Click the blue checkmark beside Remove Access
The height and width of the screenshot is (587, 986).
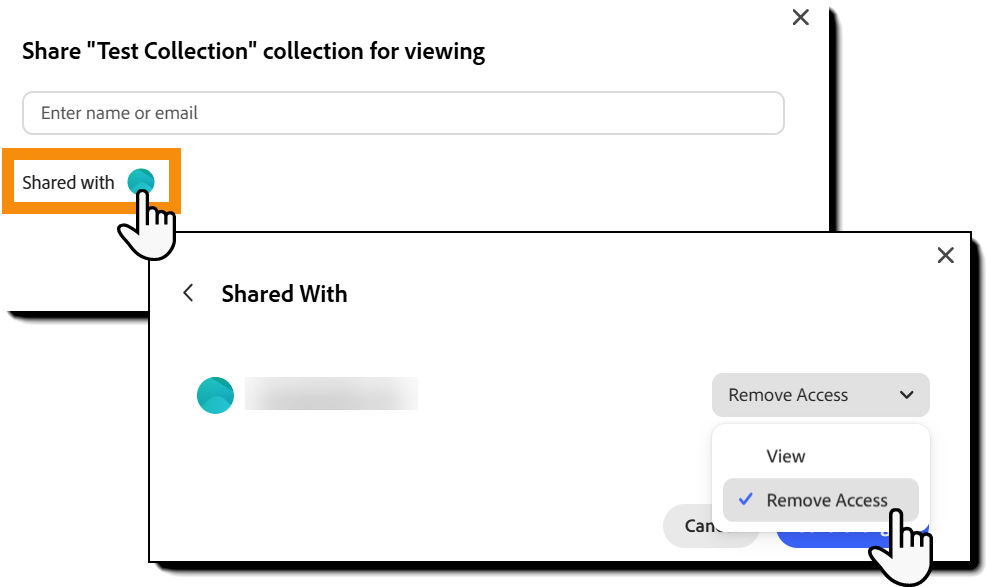point(745,499)
